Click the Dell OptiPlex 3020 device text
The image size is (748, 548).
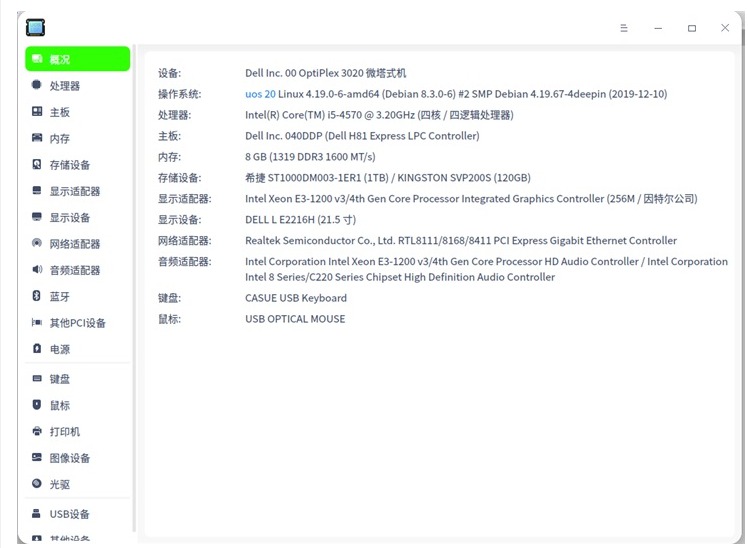[325, 73]
